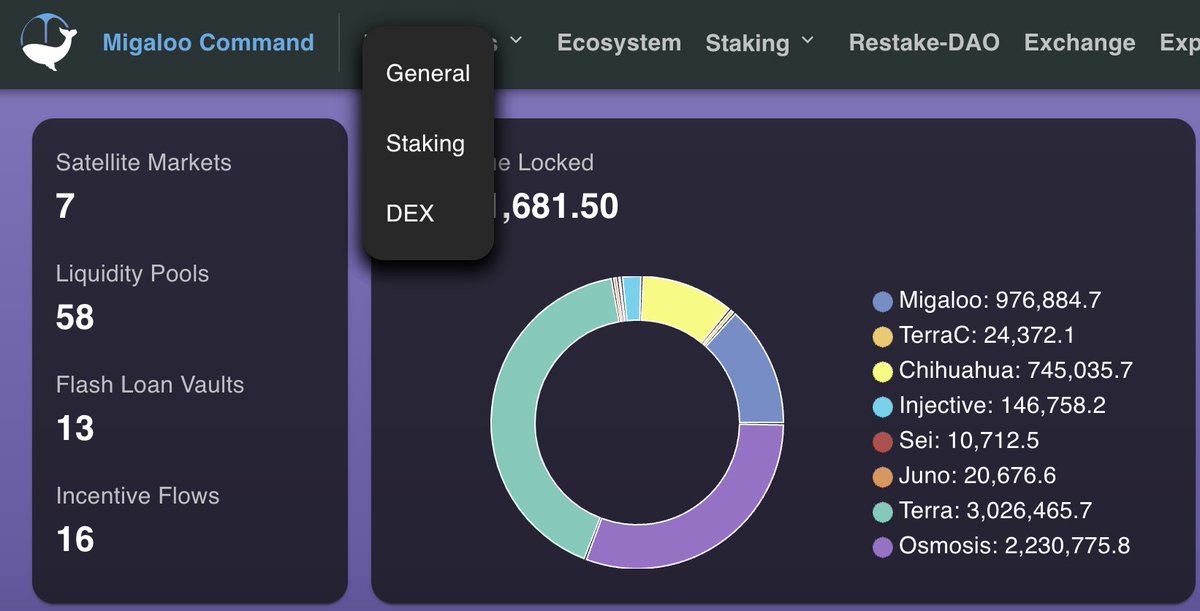Screen dimensions: 1200x611
Task: Click the light-blue Injective donut segment
Action: point(631,300)
